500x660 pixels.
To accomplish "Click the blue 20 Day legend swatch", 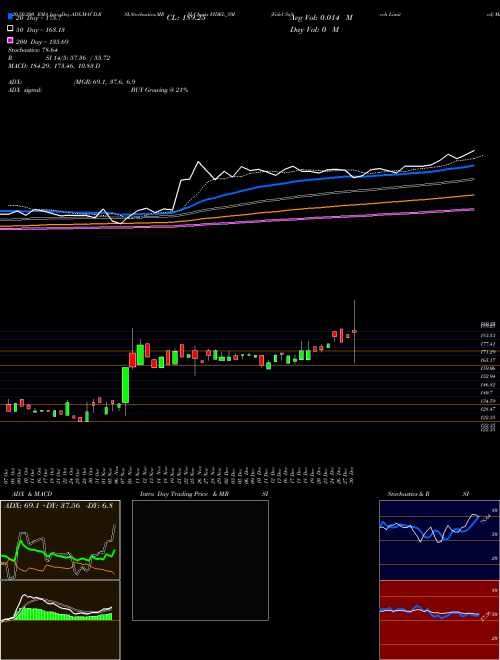I will click(x=10, y=17).
